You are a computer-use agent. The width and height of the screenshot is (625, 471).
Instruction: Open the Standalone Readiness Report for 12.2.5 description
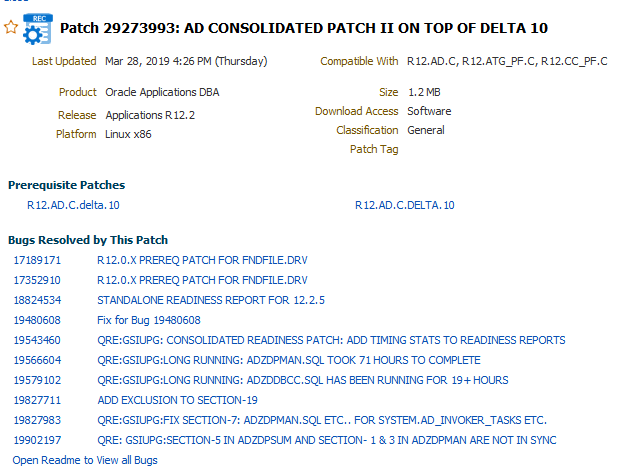coord(210,300)
